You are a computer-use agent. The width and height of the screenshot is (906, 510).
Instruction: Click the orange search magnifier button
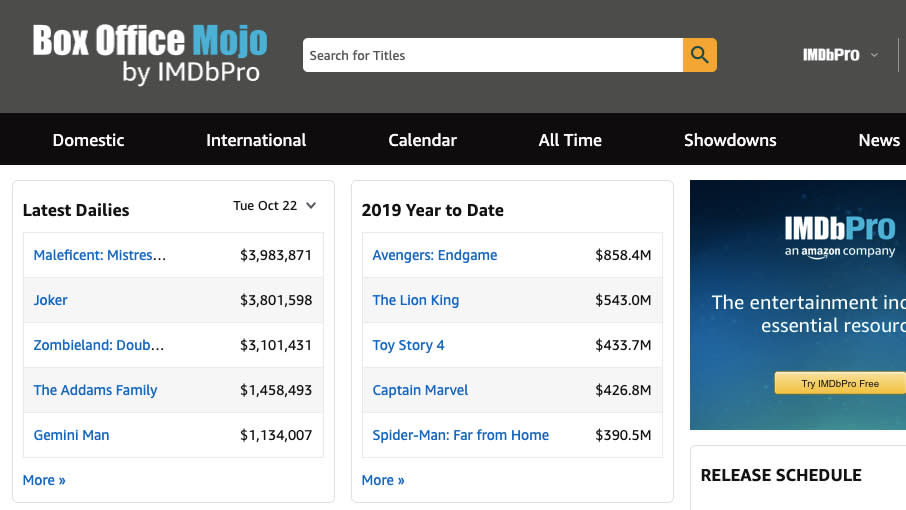(x=699, y=55)
